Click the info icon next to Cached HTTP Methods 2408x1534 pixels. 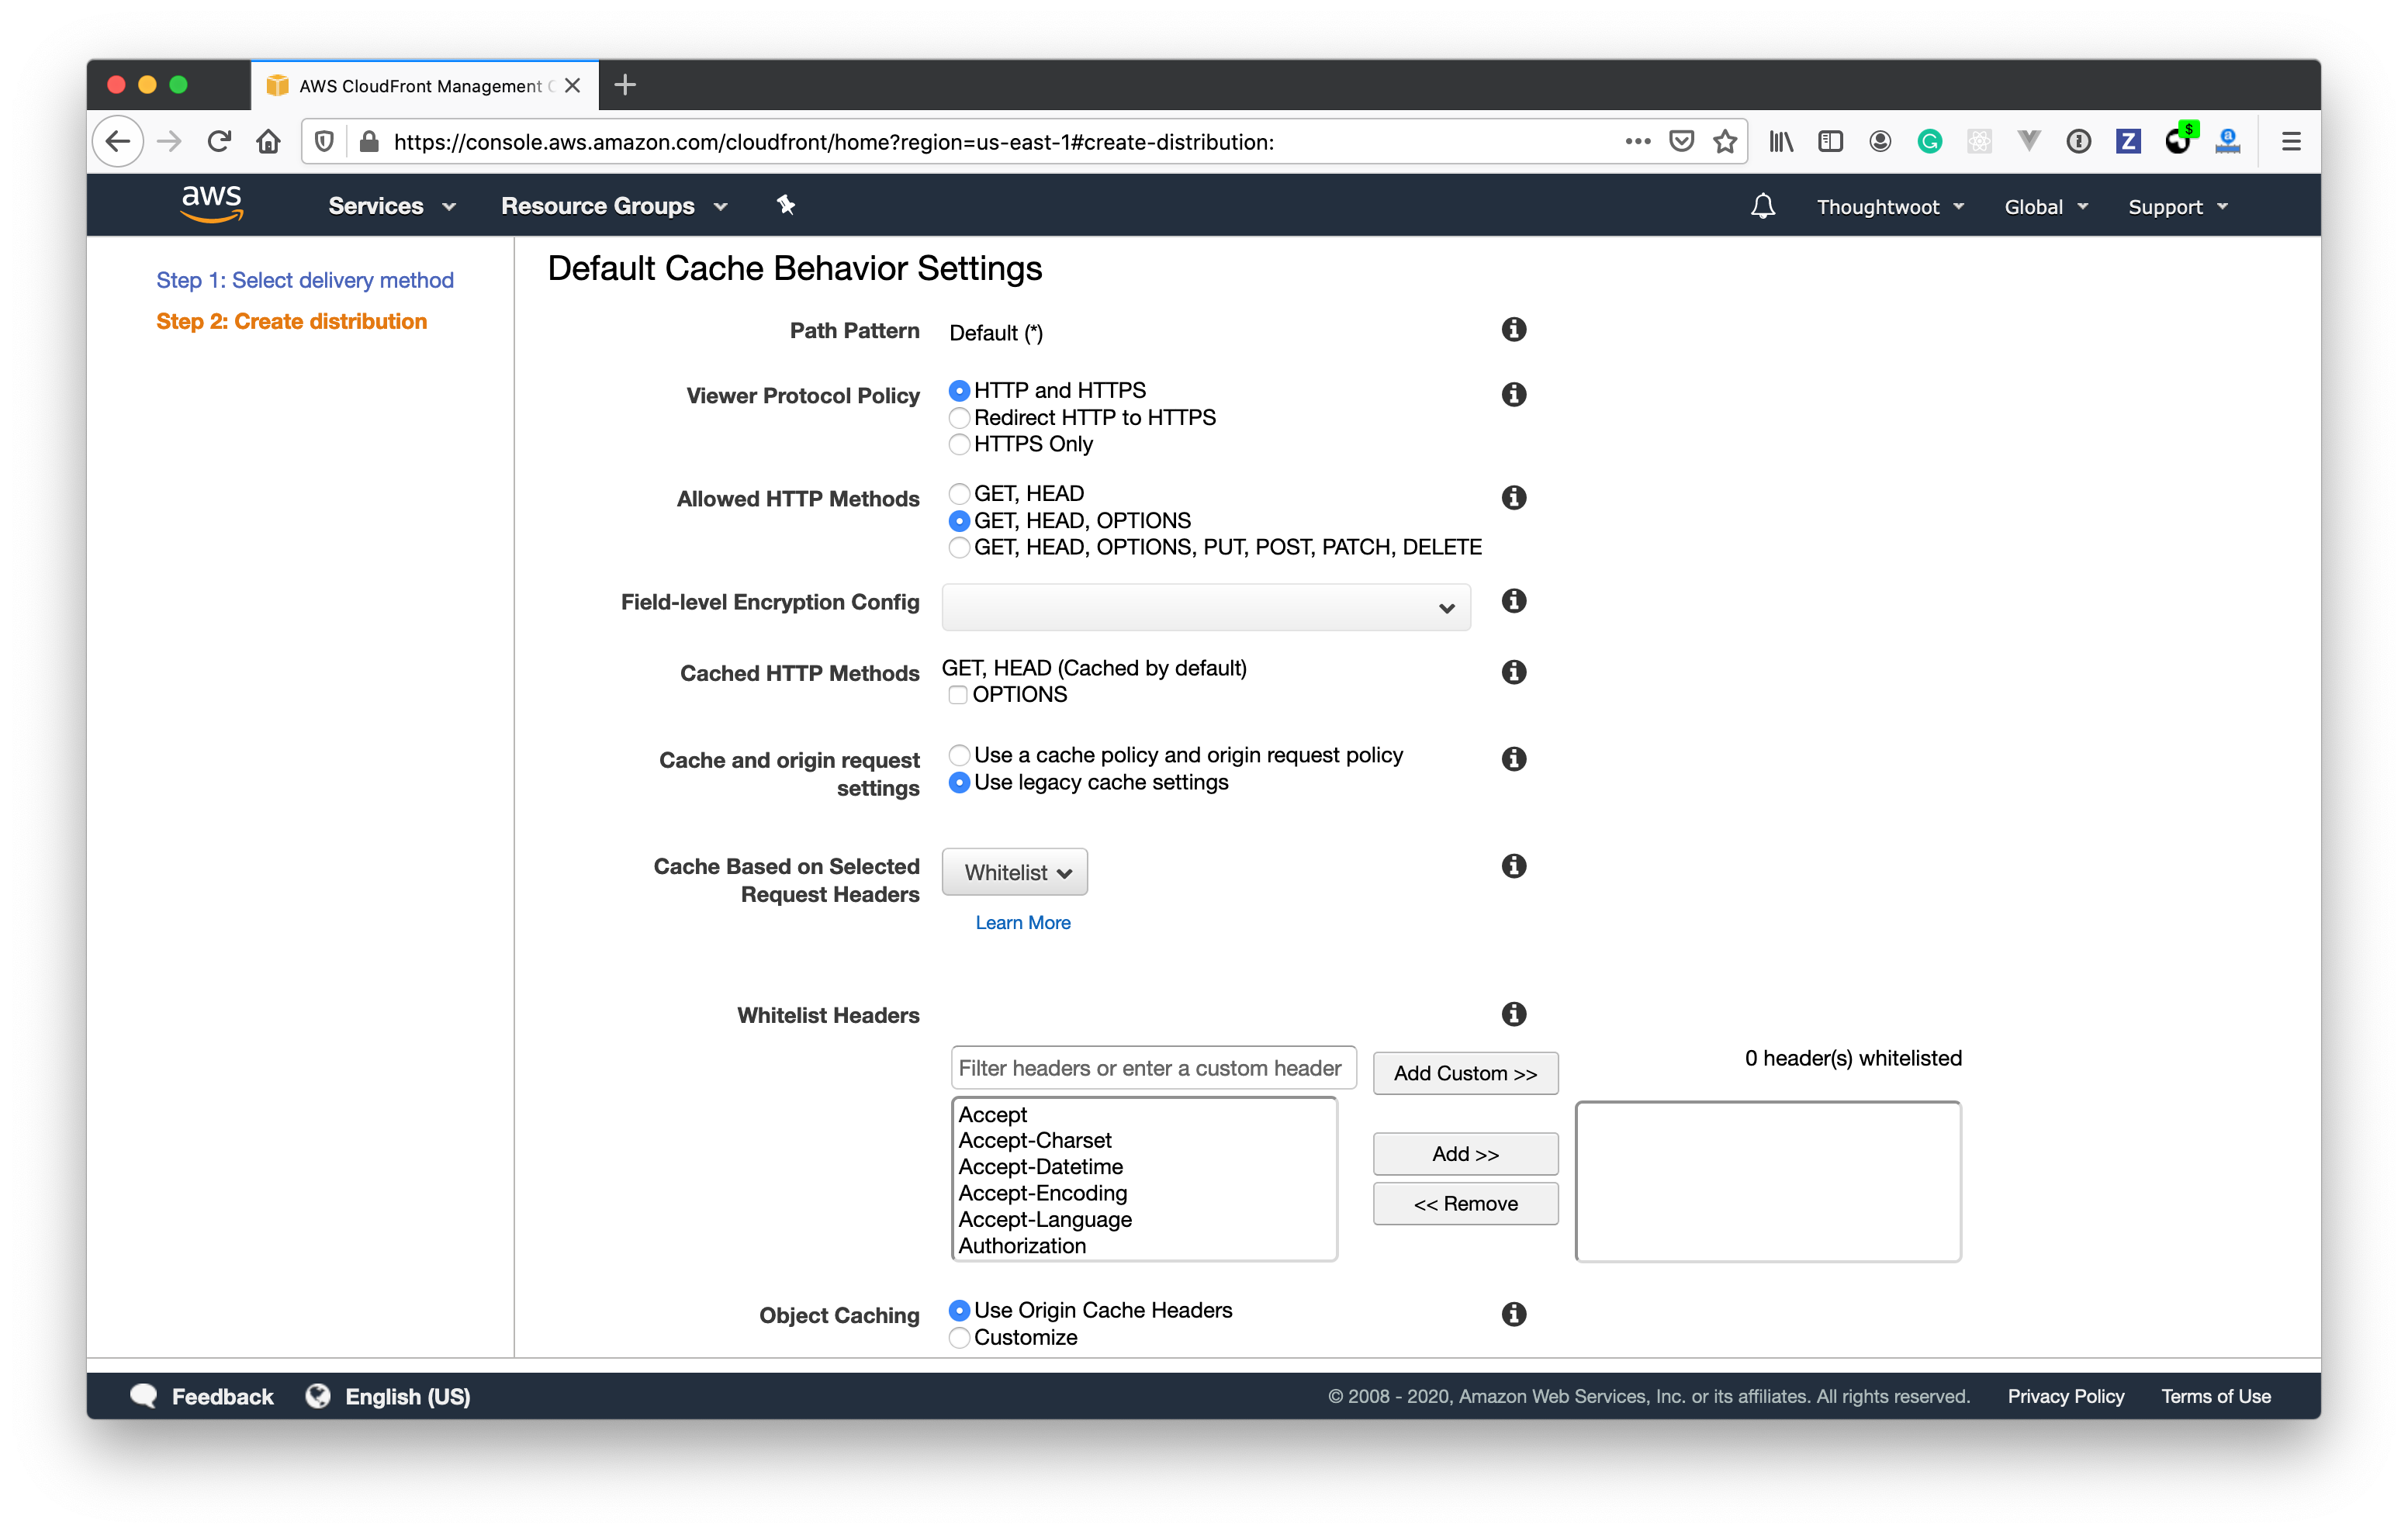click(x=1511, y=672)
